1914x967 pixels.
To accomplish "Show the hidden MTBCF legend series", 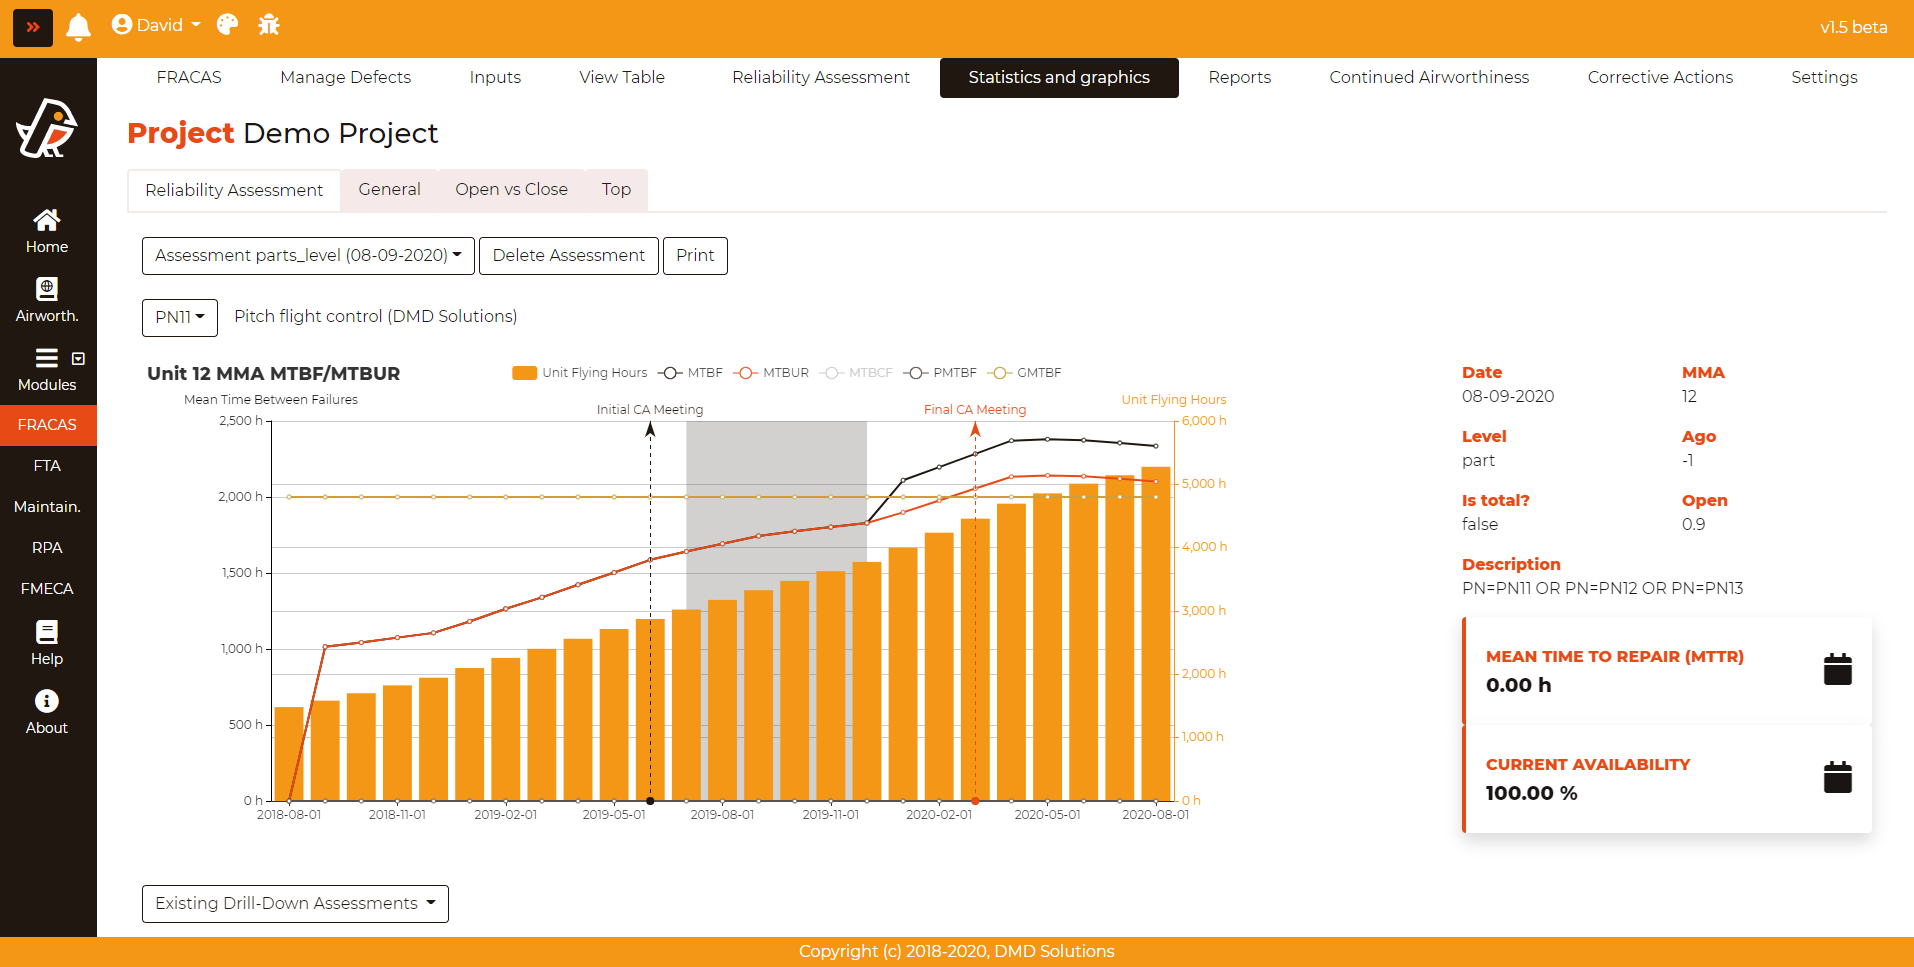I will [x=856, y=373].
